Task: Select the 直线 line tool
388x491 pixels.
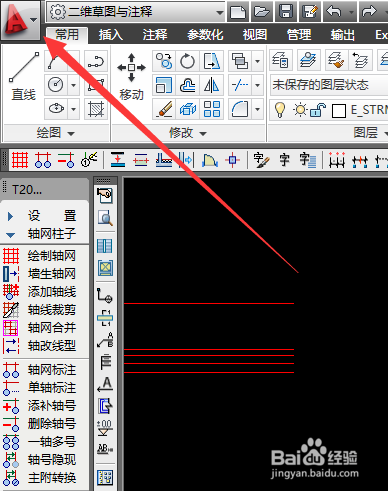Action: (23, 76)
